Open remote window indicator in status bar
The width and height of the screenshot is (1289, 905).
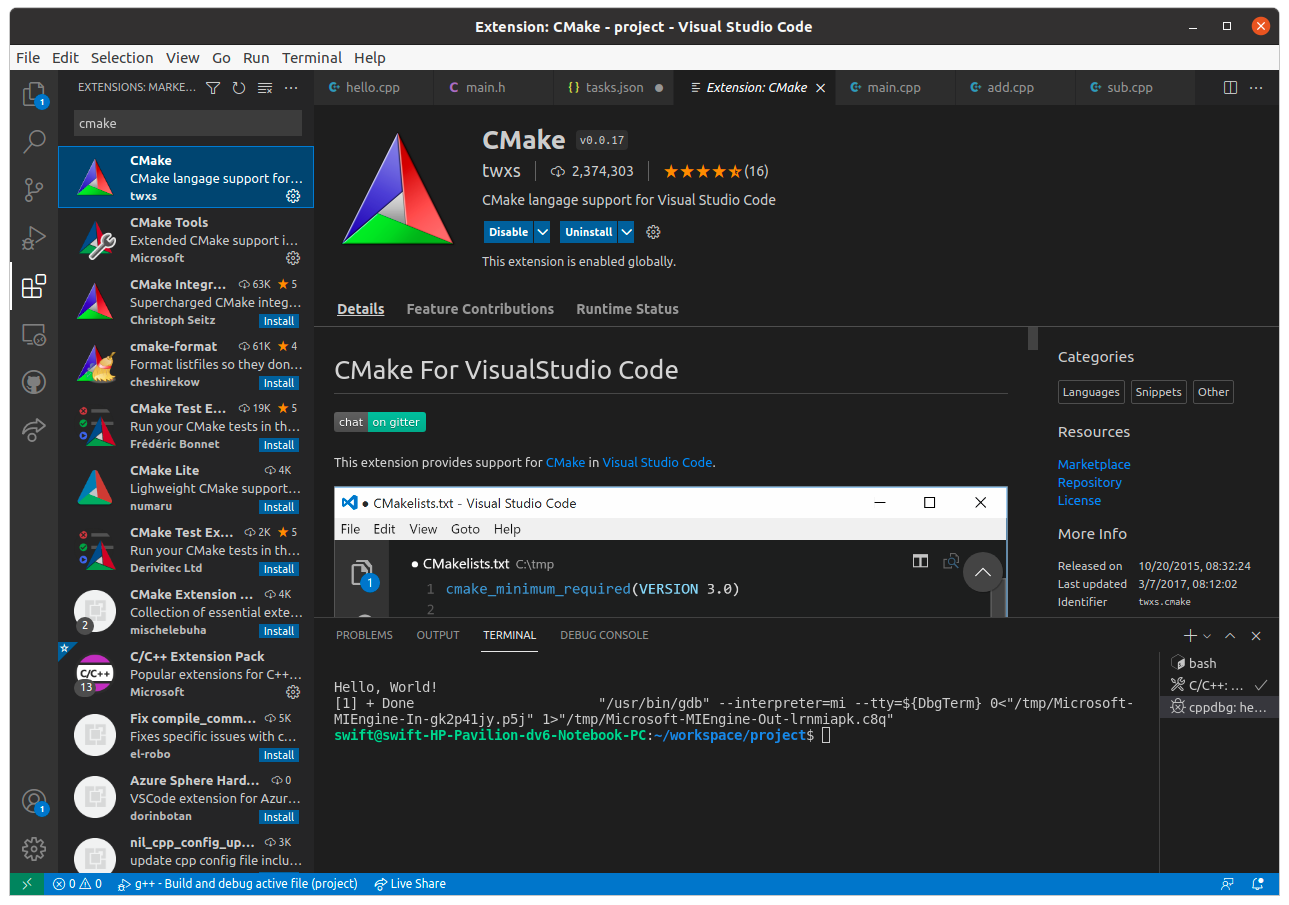pos(27,884)
